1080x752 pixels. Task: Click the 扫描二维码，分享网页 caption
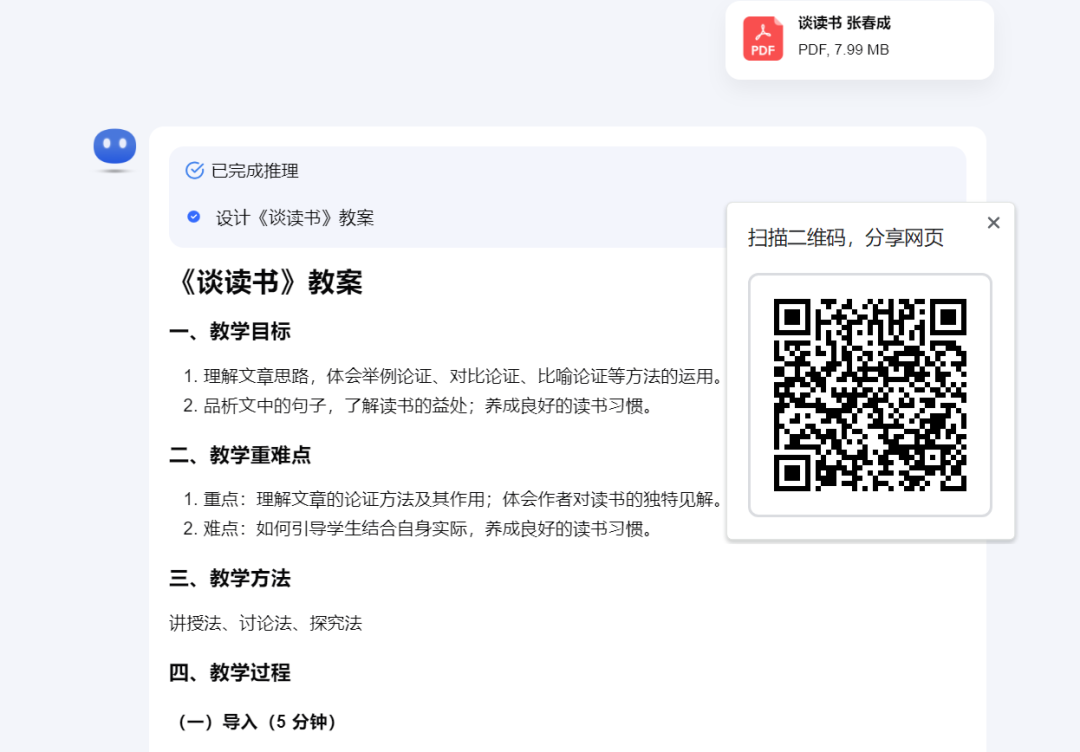[846, 238]
